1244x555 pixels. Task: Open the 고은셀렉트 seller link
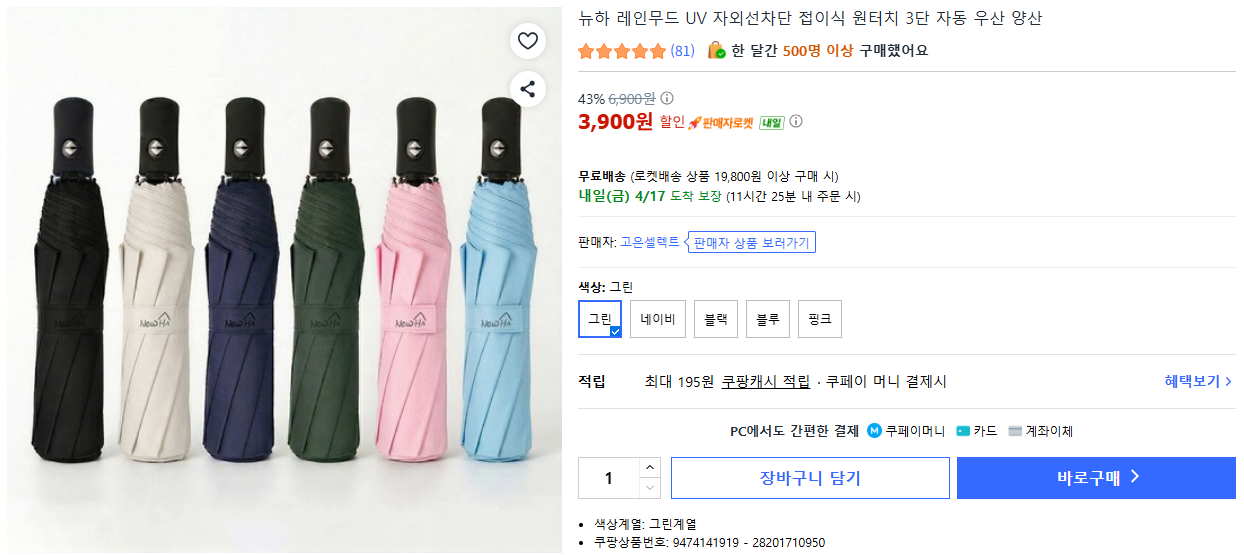coord(649,242)
